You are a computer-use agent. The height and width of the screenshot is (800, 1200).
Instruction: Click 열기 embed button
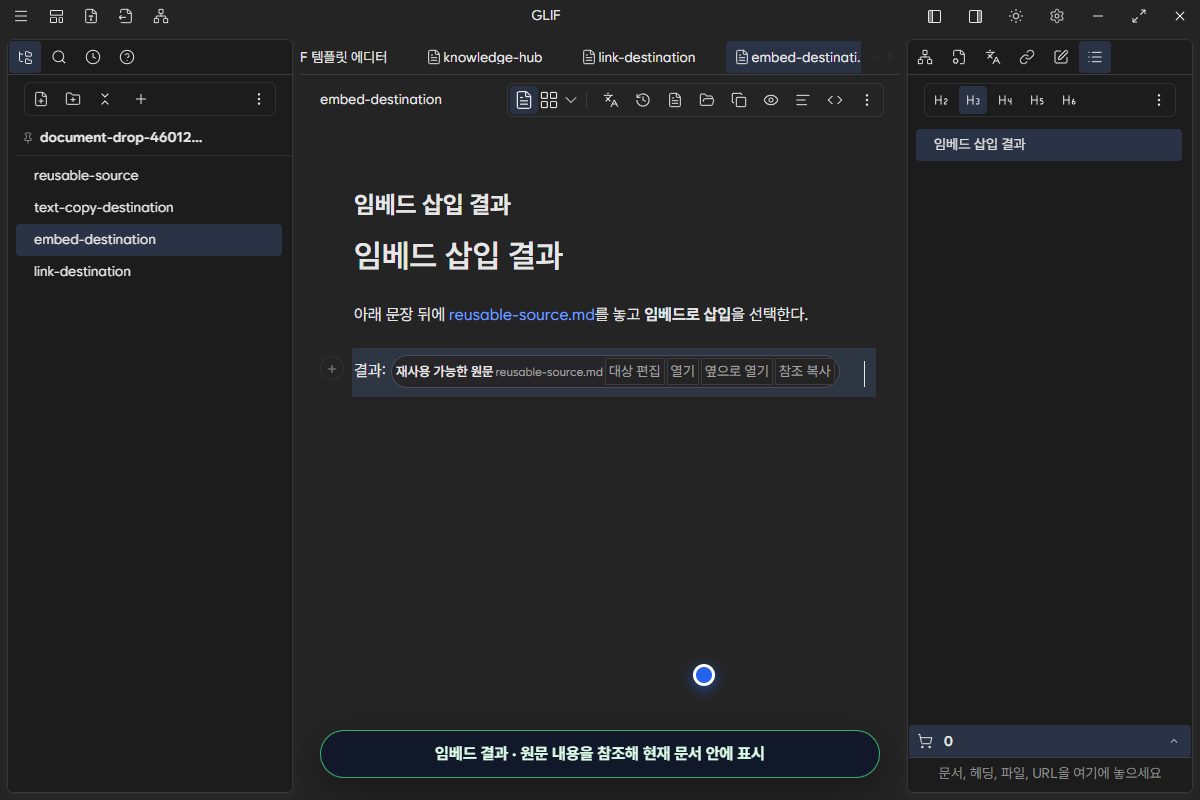click(683, 371)
